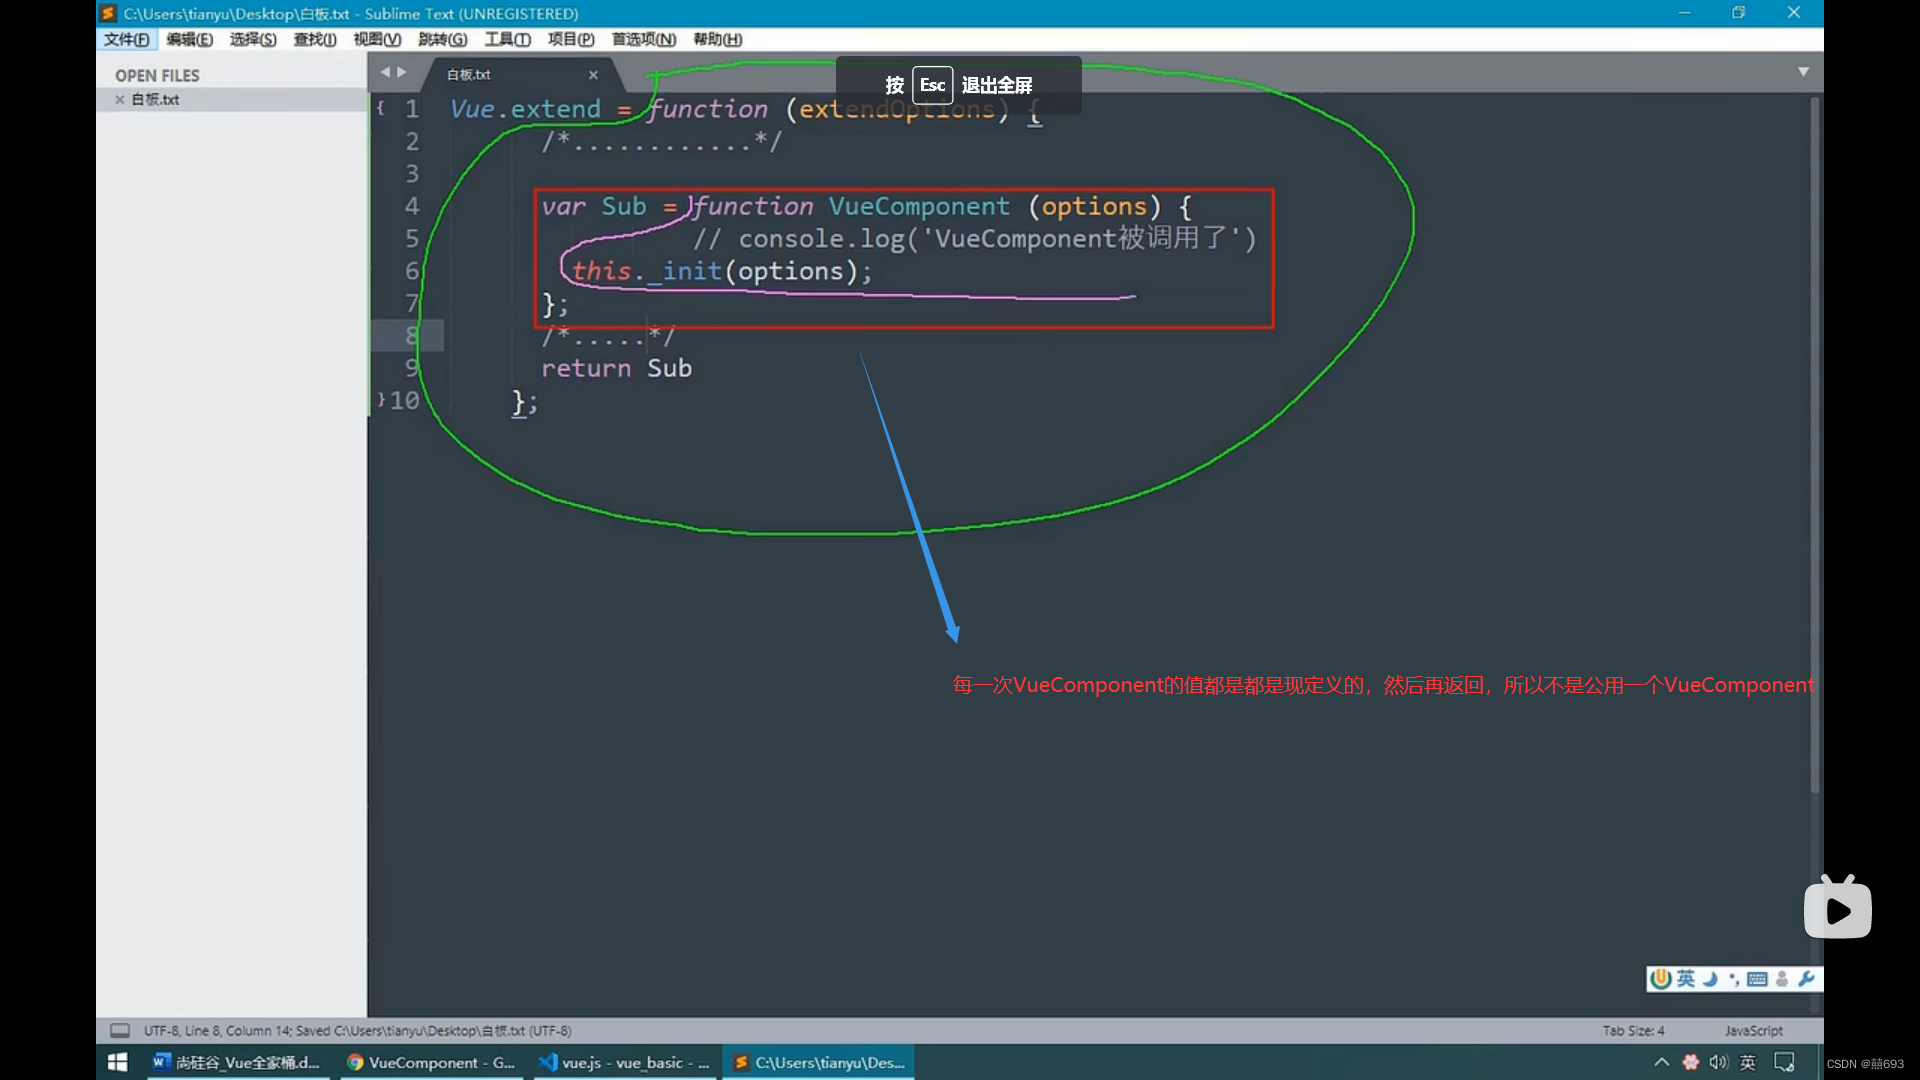The width and height of the screenshot is (1920, 1080).
Task: Click the bilibili play button icon
Action: tap(1837, 910)
